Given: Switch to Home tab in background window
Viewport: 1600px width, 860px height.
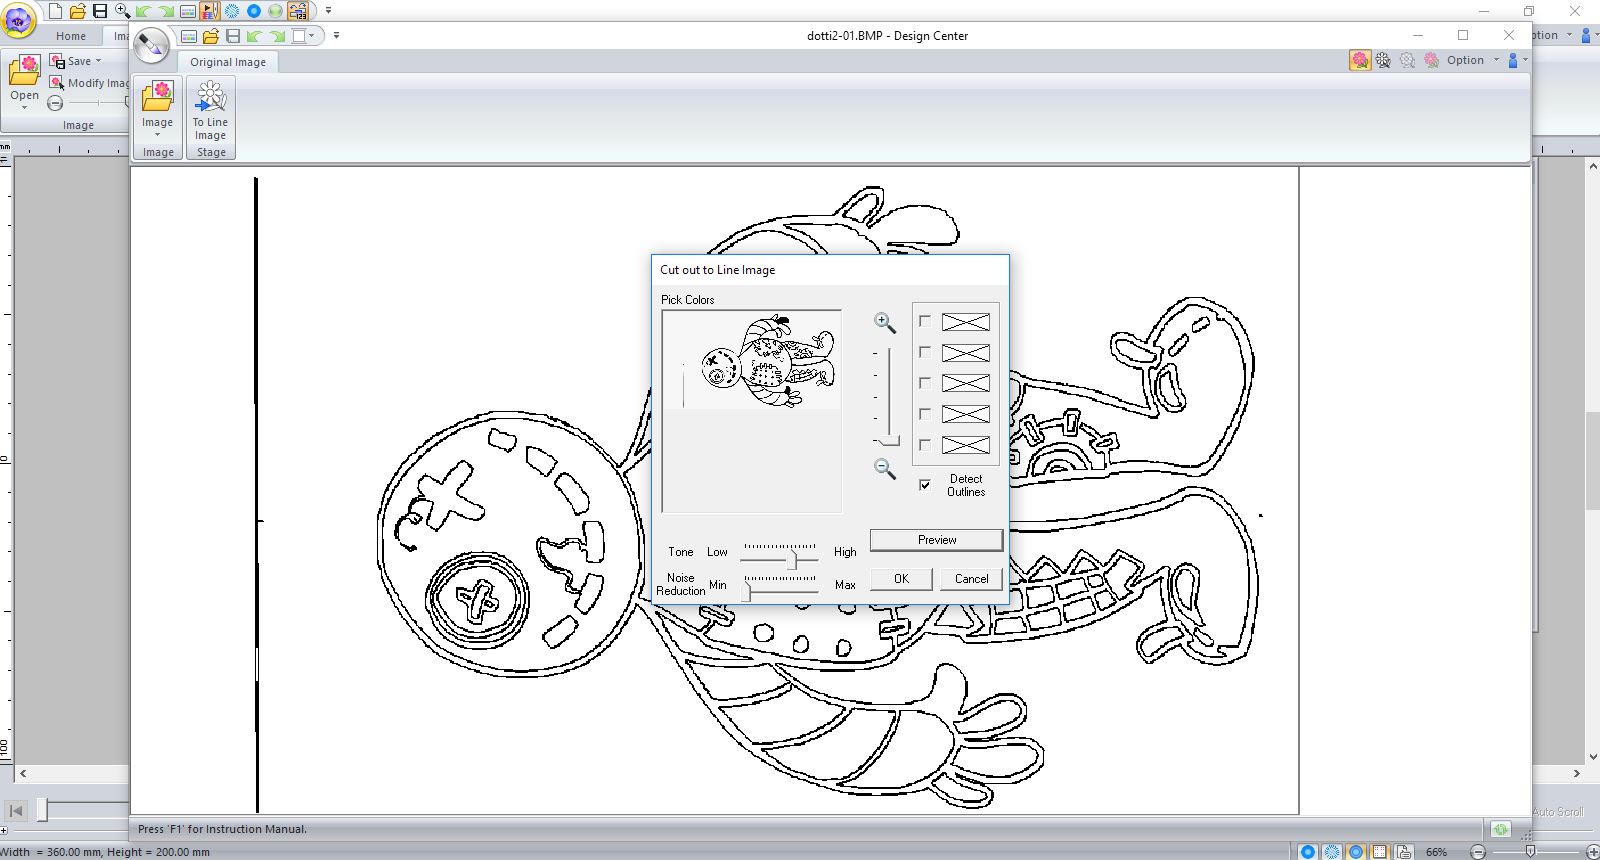Looking at the screenshot, I should point(71,36).
